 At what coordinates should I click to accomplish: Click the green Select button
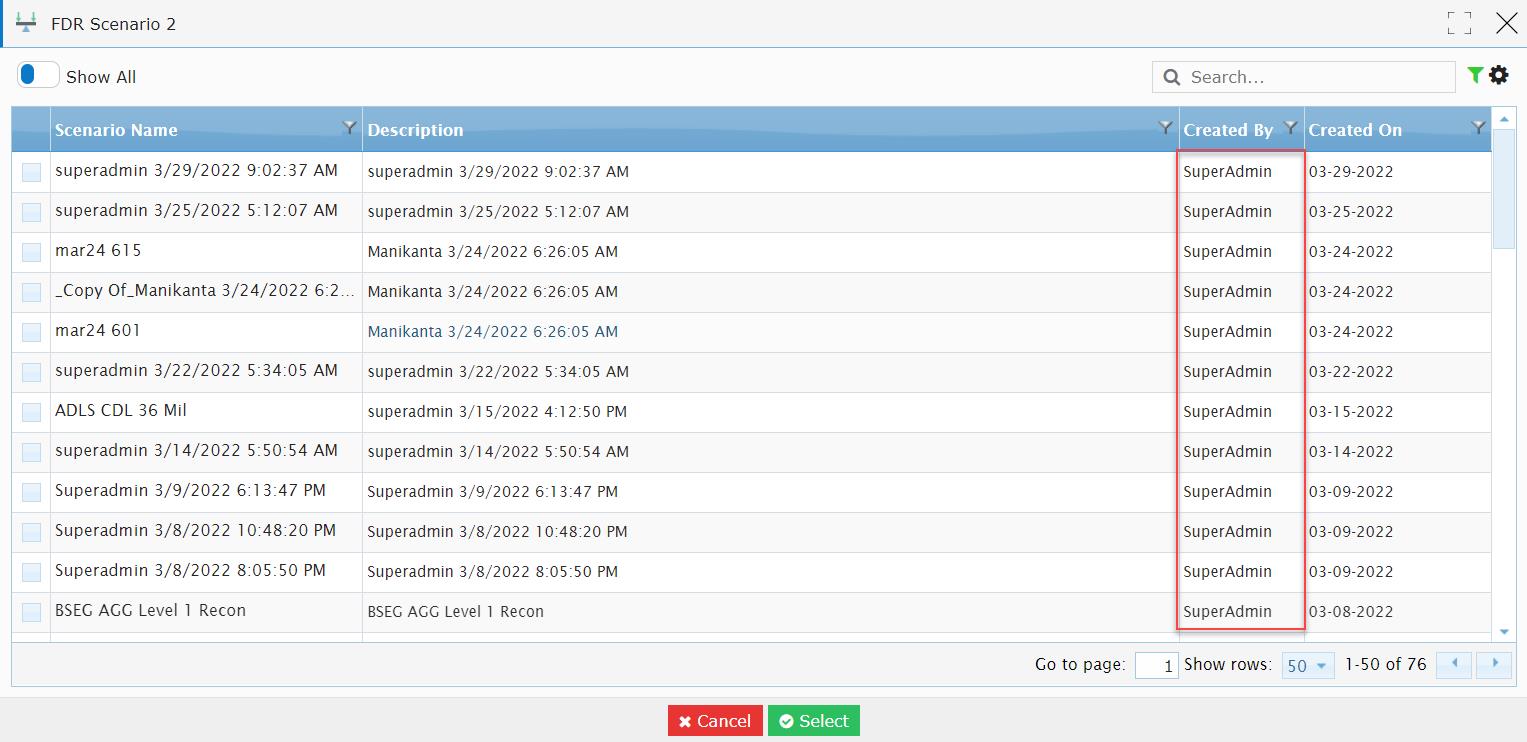click(x=814, y=721)
